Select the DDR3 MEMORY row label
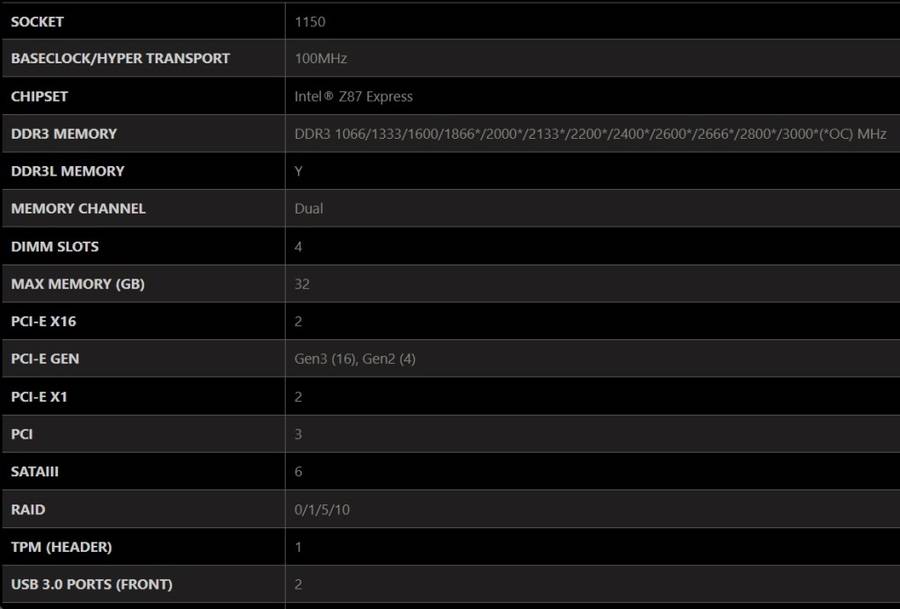This screenshot has height=609, width=900. (63, 133)
